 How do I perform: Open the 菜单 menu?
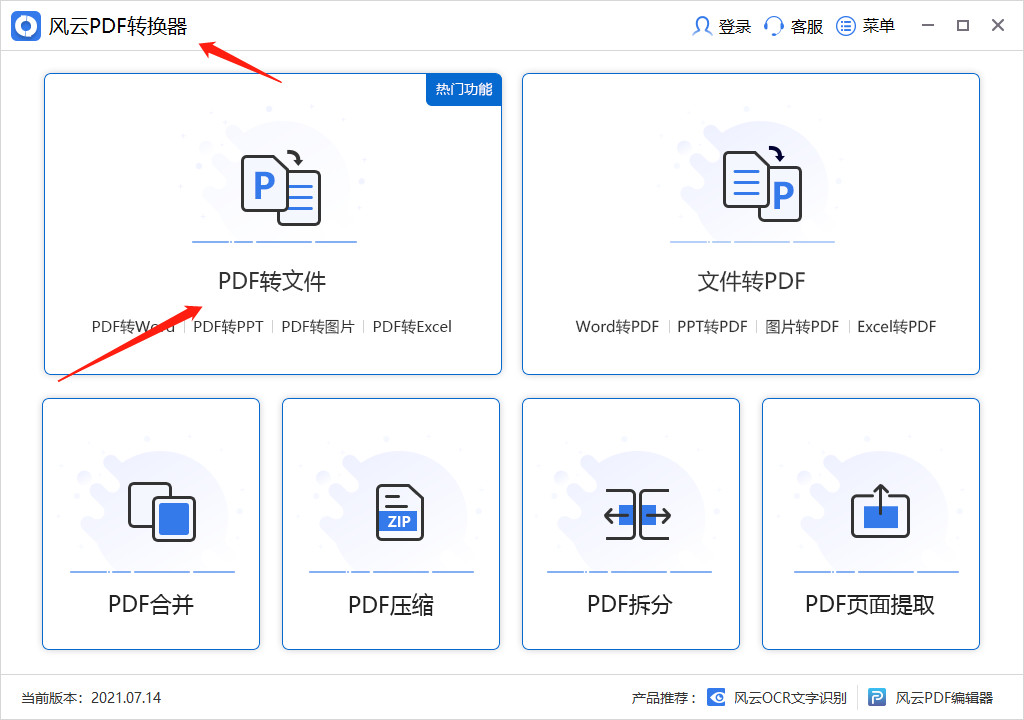pyautogui.click(x=878, y=26)
